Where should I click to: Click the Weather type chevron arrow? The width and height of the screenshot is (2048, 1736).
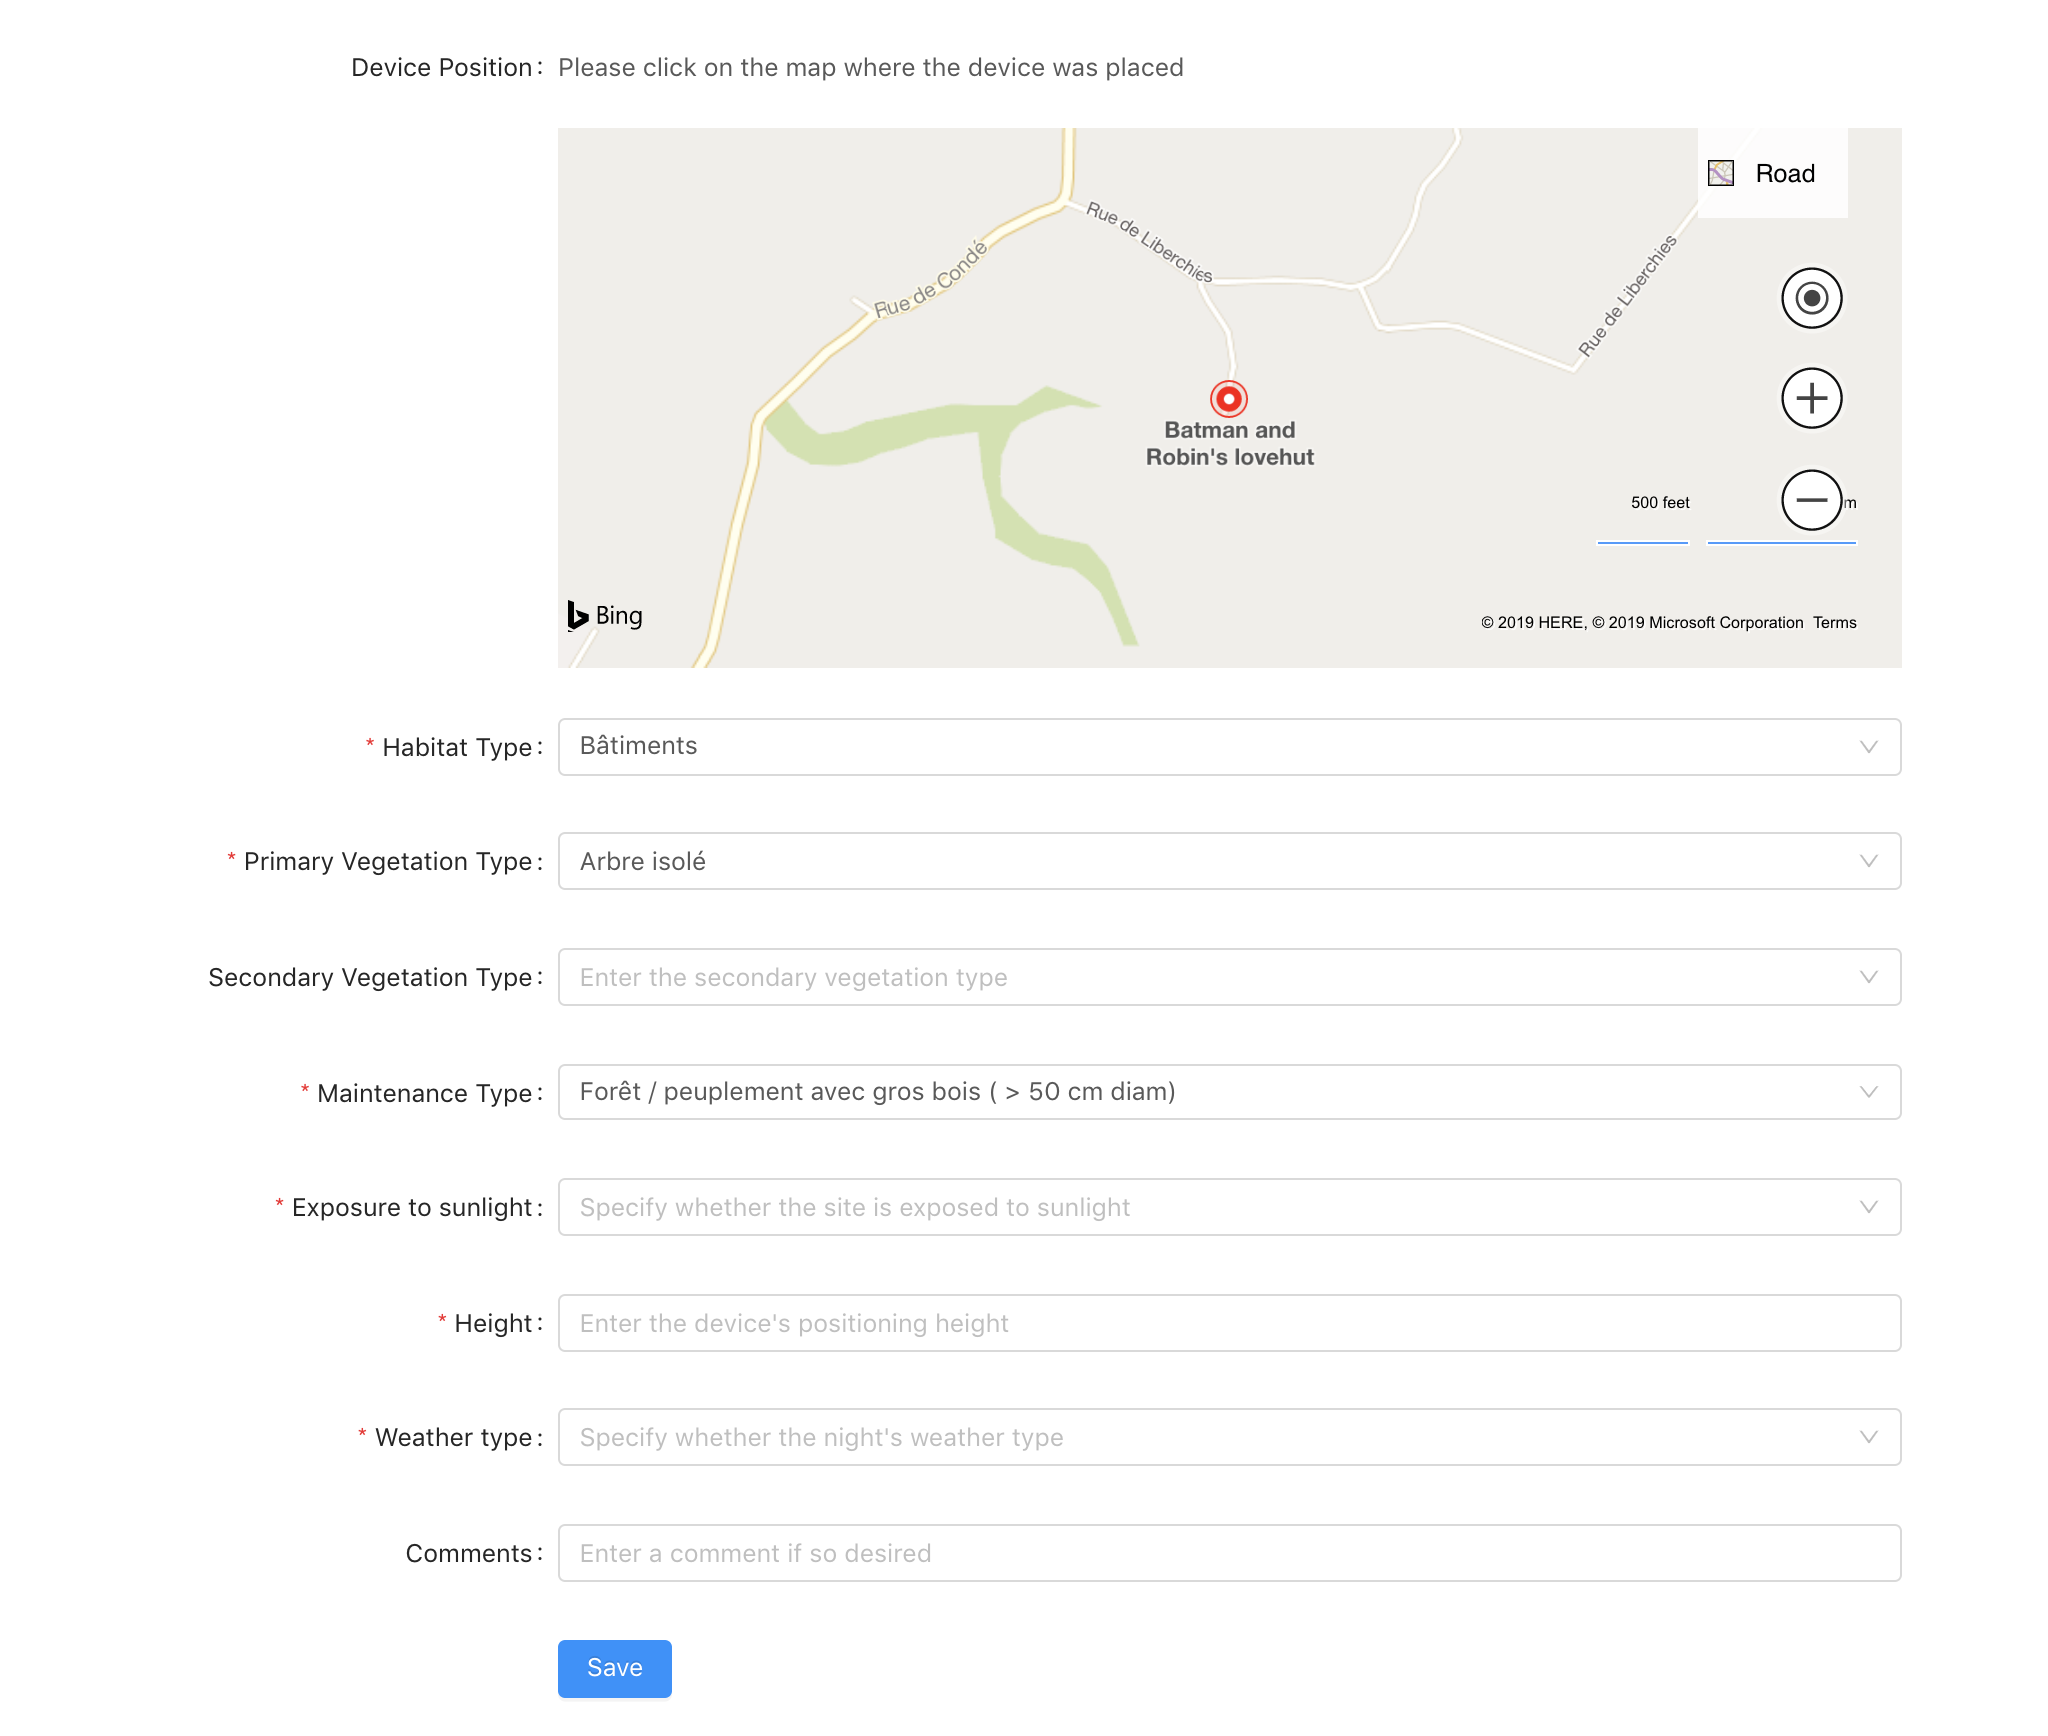pyautogui.click(x=1868, y=1437)
